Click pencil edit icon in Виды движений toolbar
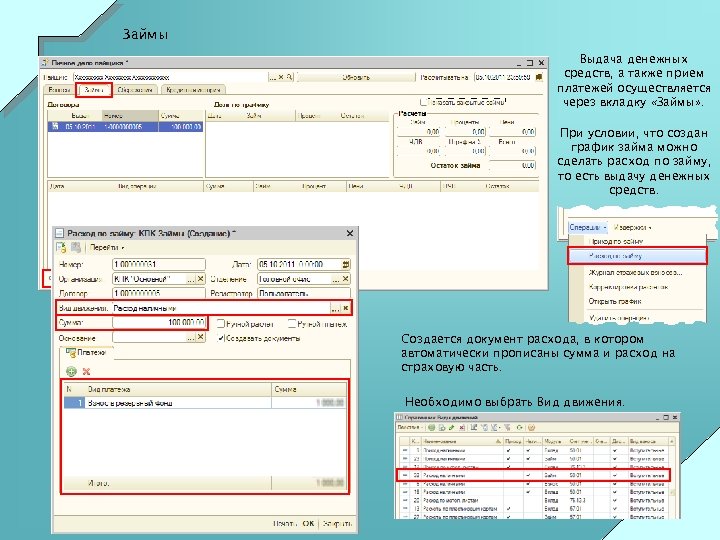The height and width of the screenshot is (540, 720). tap(451, 428)
